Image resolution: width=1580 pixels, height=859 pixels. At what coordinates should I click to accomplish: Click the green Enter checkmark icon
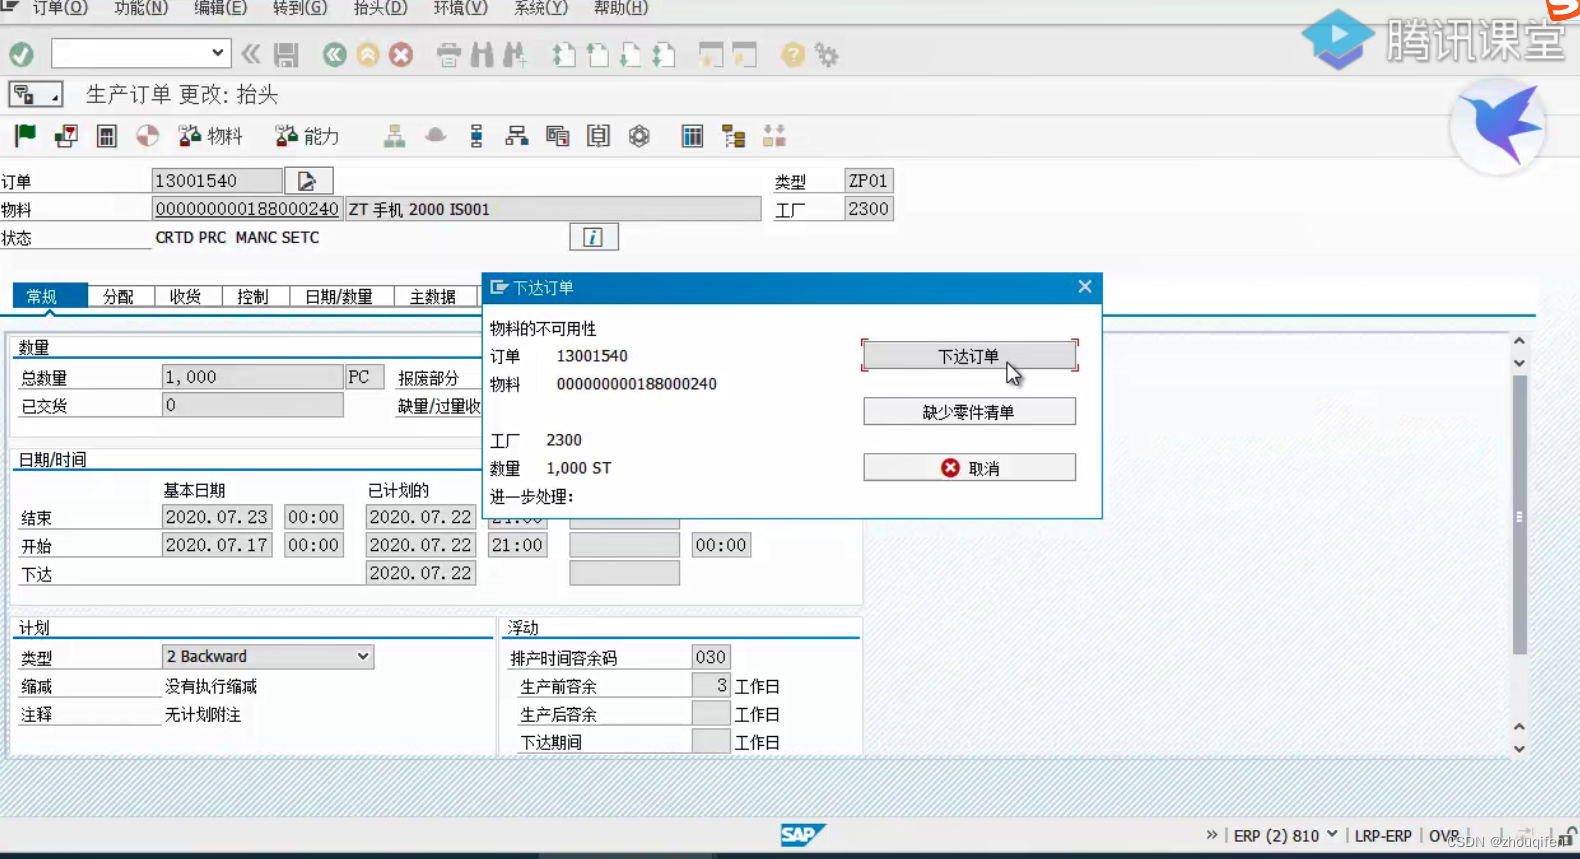[x=21, y=54]
